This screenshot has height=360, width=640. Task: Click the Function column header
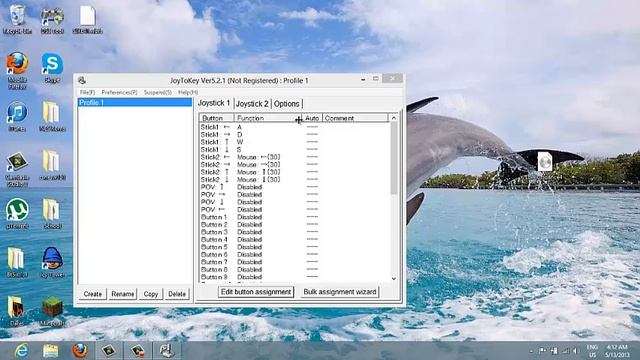(x=268, y=118)
